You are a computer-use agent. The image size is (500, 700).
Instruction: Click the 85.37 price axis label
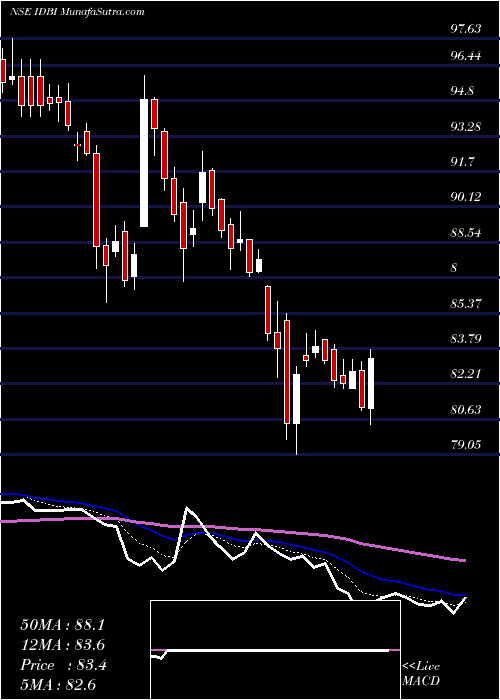click(466, 304)
